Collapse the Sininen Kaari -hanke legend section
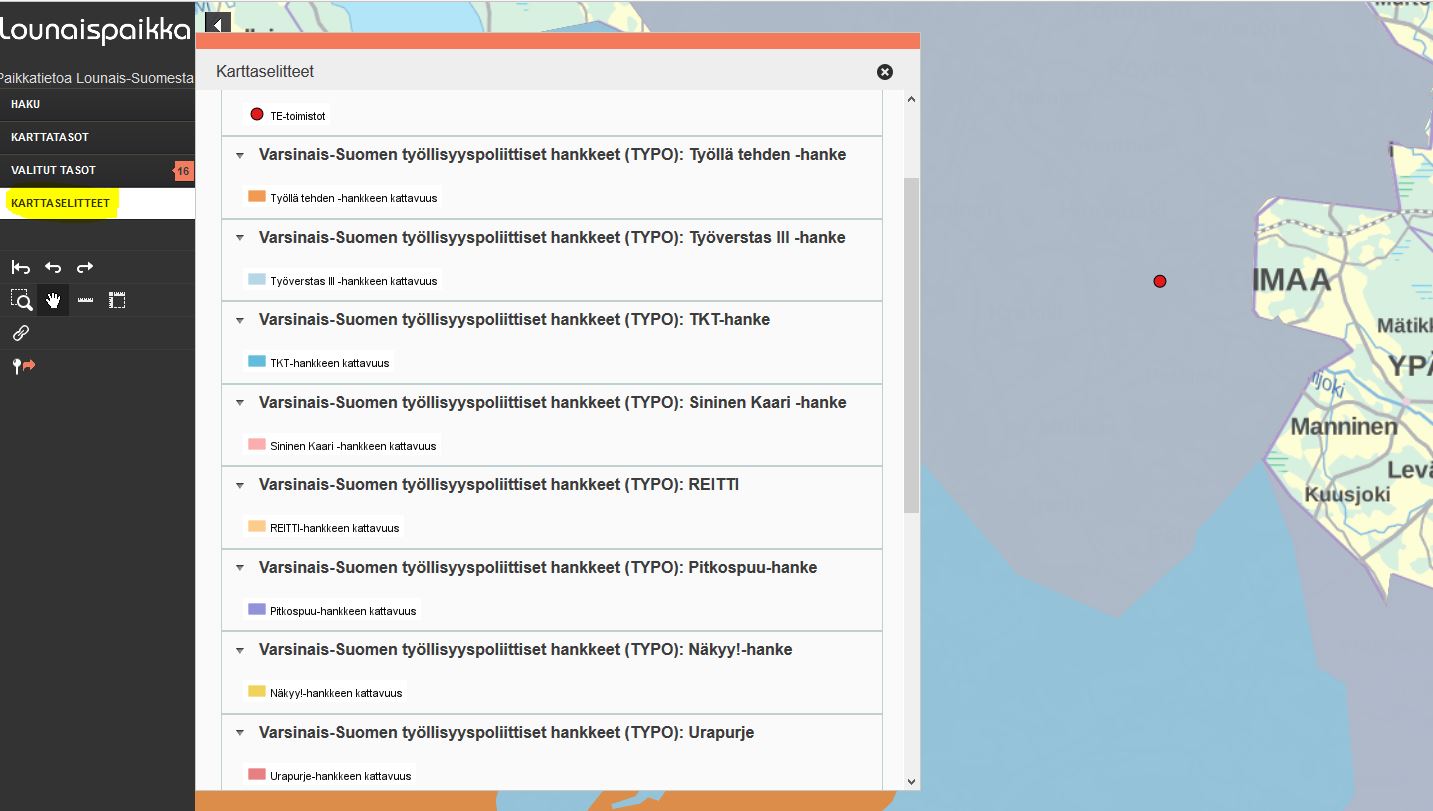Screen dimensions: 1433x811 point(240,403)
